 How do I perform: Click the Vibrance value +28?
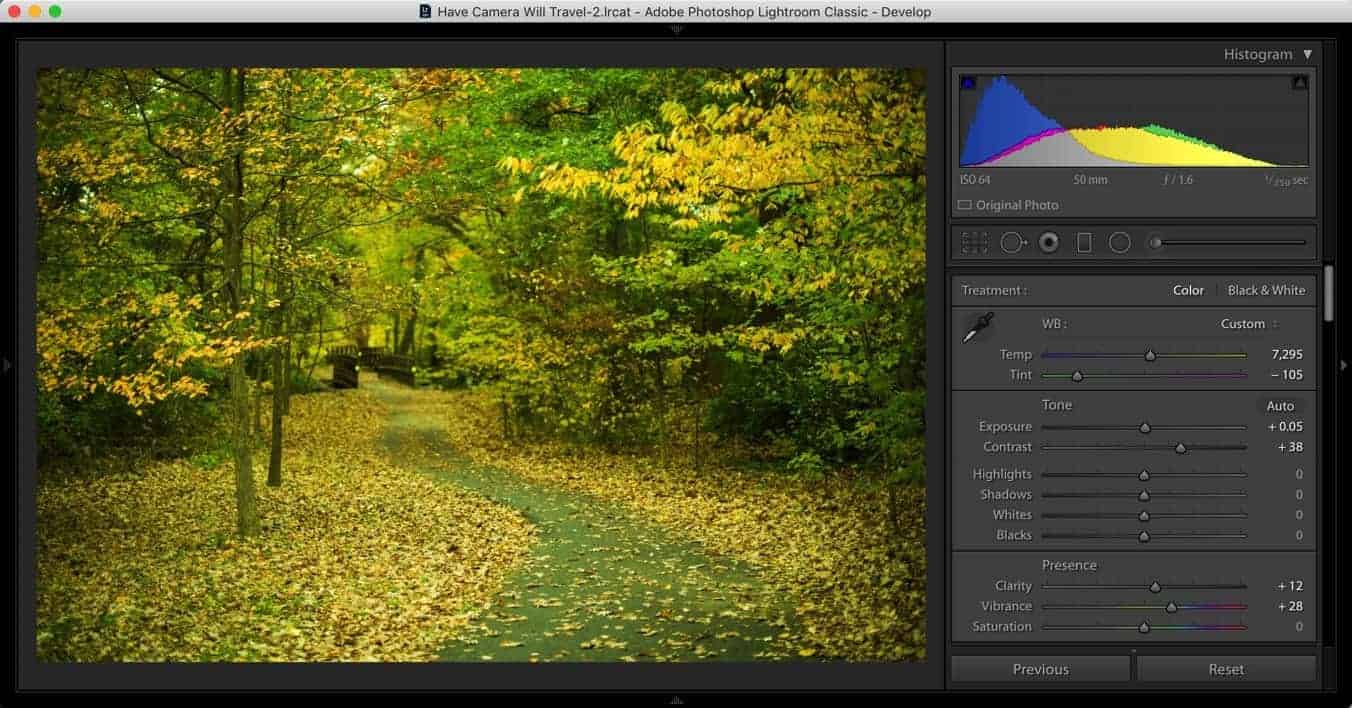click(x=1290, y=606)
